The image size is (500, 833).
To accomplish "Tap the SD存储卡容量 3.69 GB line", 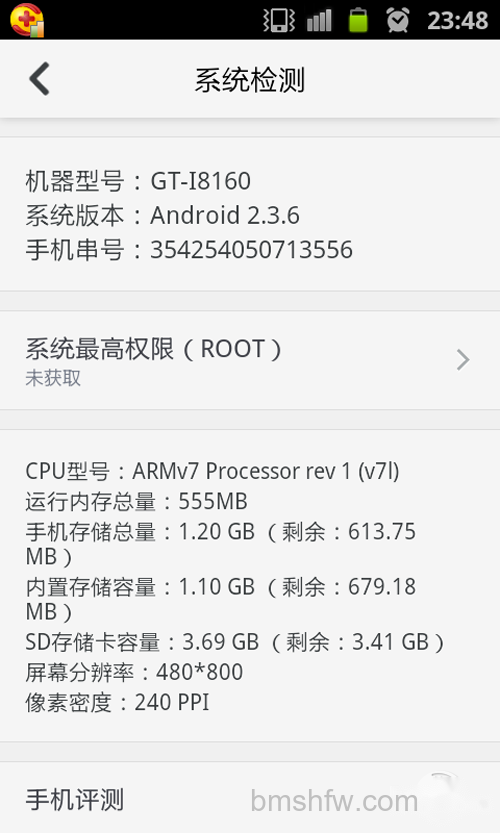I will click(x=235, y=642).
